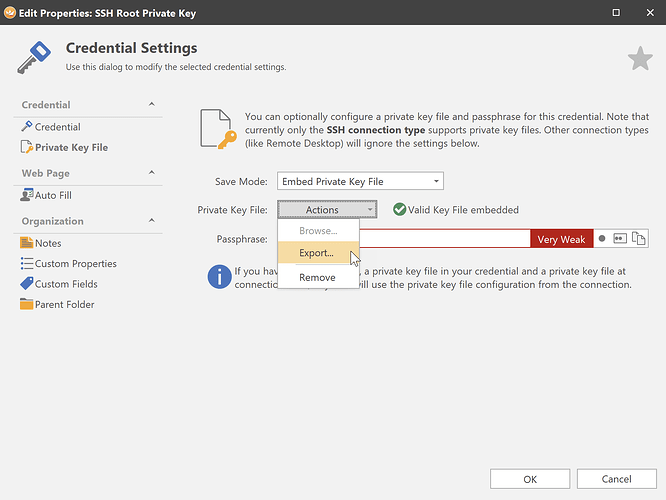Open the Save Mode dropdown
The image size is (666, 500).
[360, 181]
